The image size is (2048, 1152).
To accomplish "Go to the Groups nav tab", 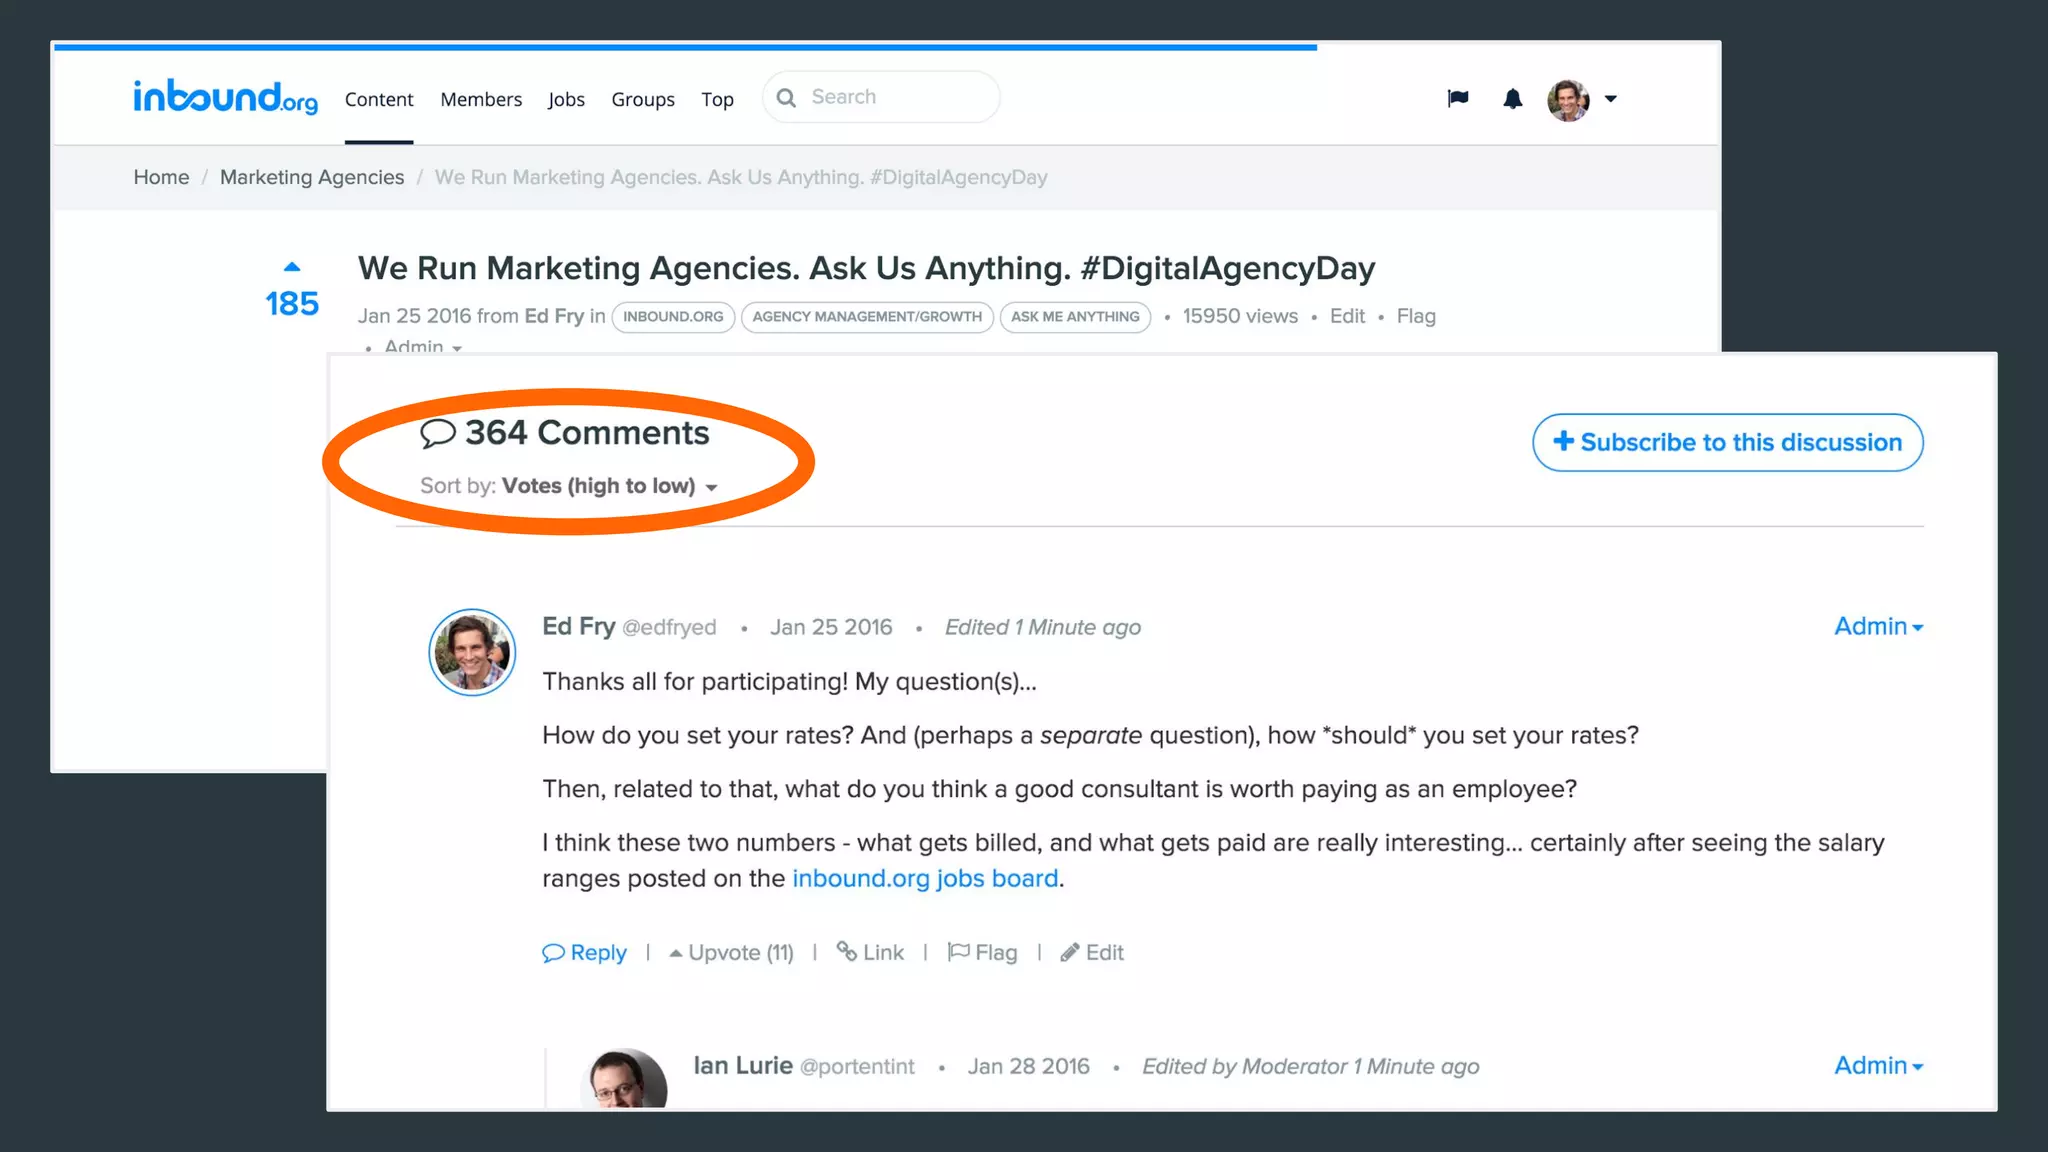I will pos(643,99).
